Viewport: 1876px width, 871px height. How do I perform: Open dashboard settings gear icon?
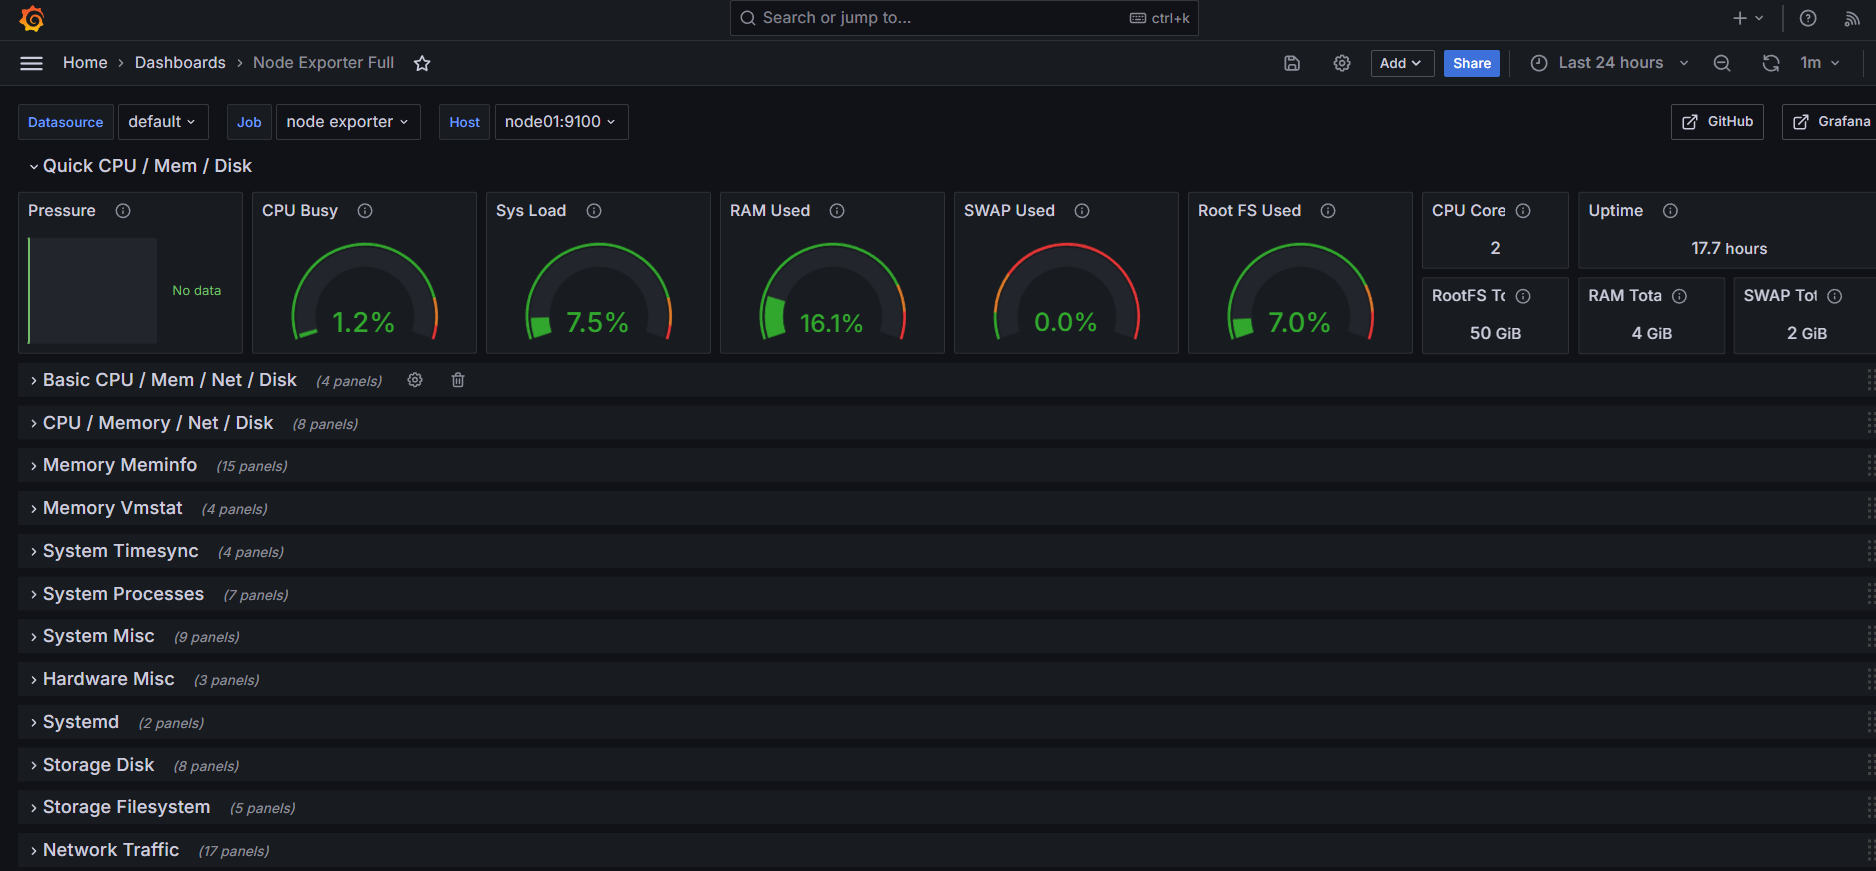click(x=1342, y=63)
